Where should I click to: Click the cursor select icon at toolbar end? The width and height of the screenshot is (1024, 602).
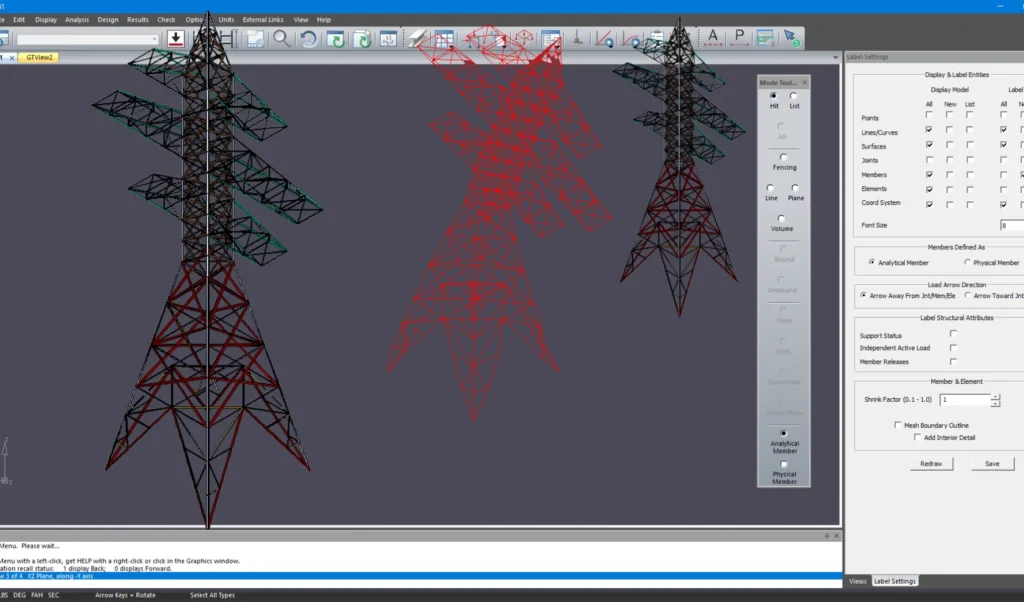(x=791, y=39)
